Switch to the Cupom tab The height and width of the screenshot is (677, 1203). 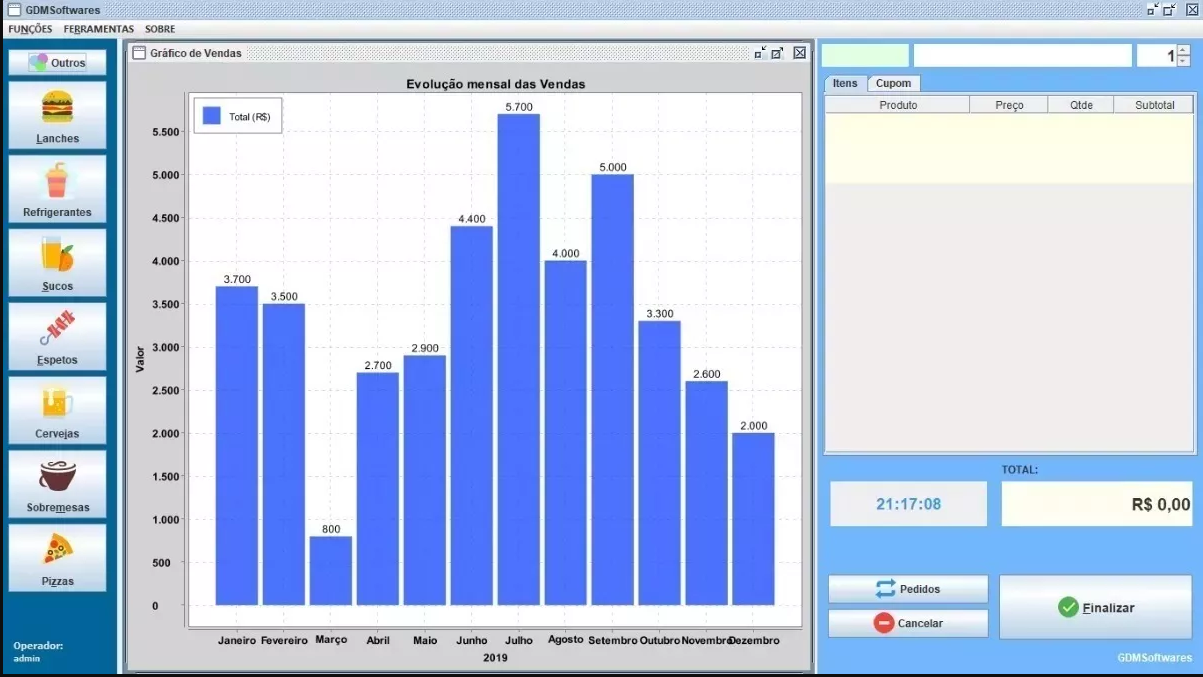893,83
